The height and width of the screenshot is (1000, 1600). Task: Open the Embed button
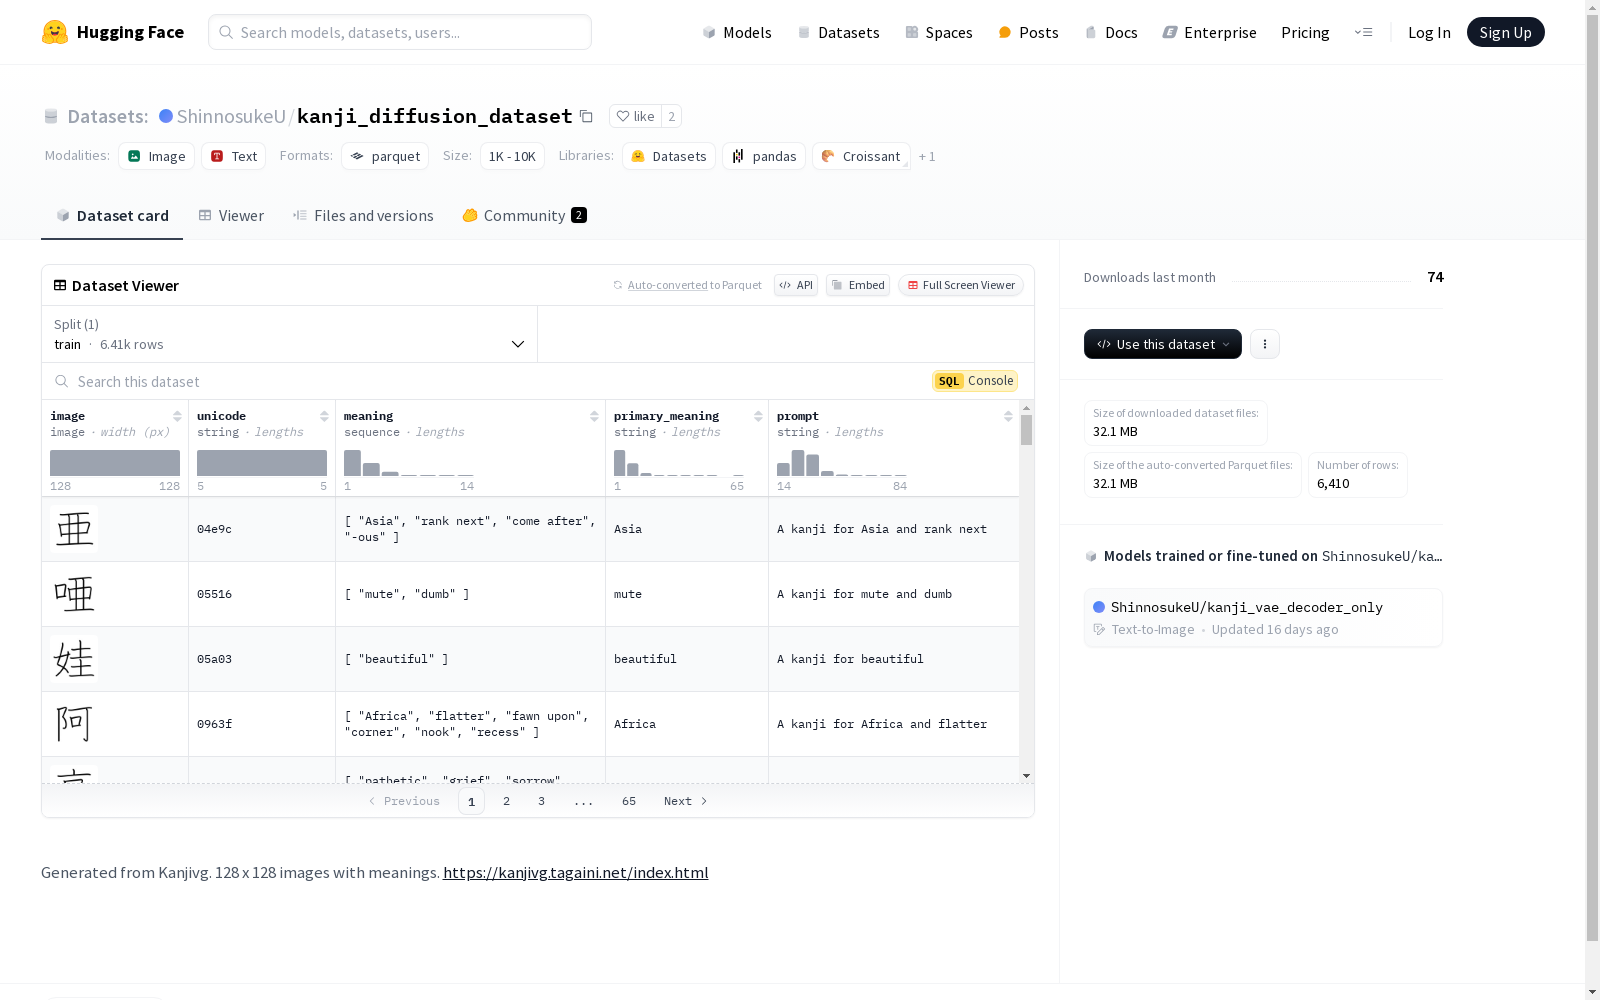[x=858, y=285]
